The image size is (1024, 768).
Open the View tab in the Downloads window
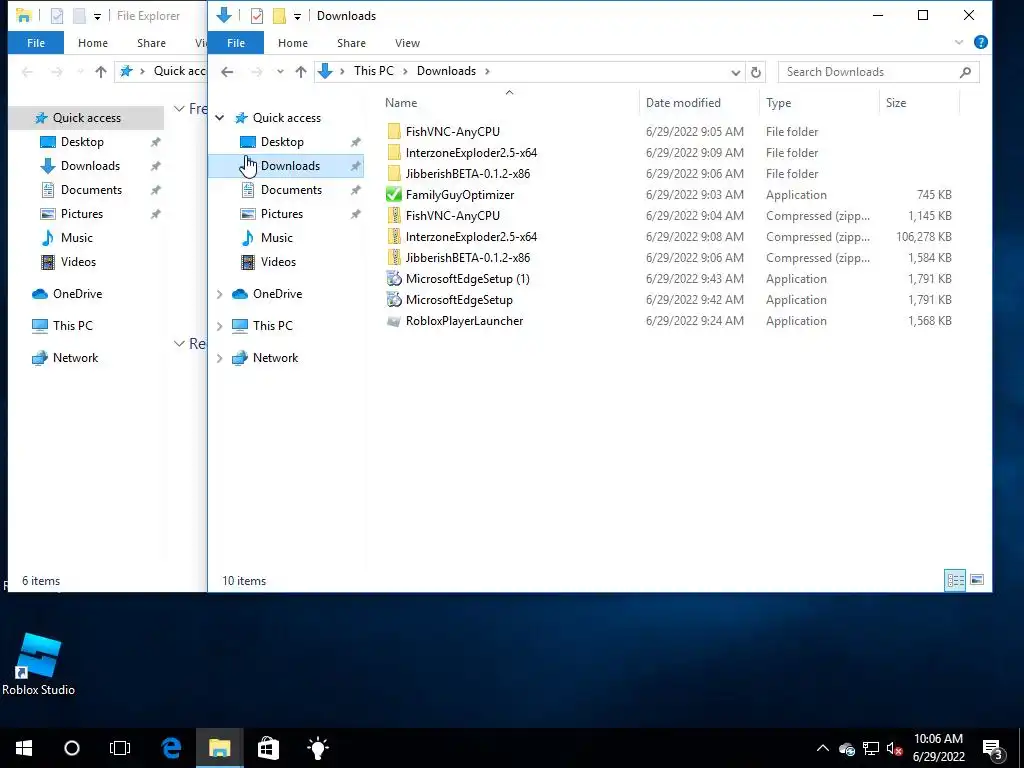click(x=408, y=43)
